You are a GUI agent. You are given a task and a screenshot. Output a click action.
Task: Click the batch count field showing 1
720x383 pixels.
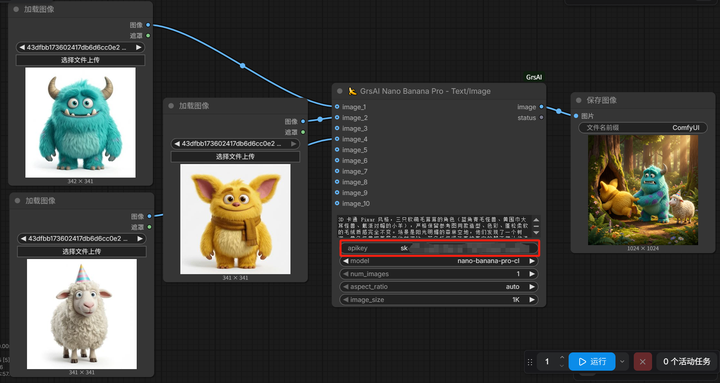click(x=546, y=362)
